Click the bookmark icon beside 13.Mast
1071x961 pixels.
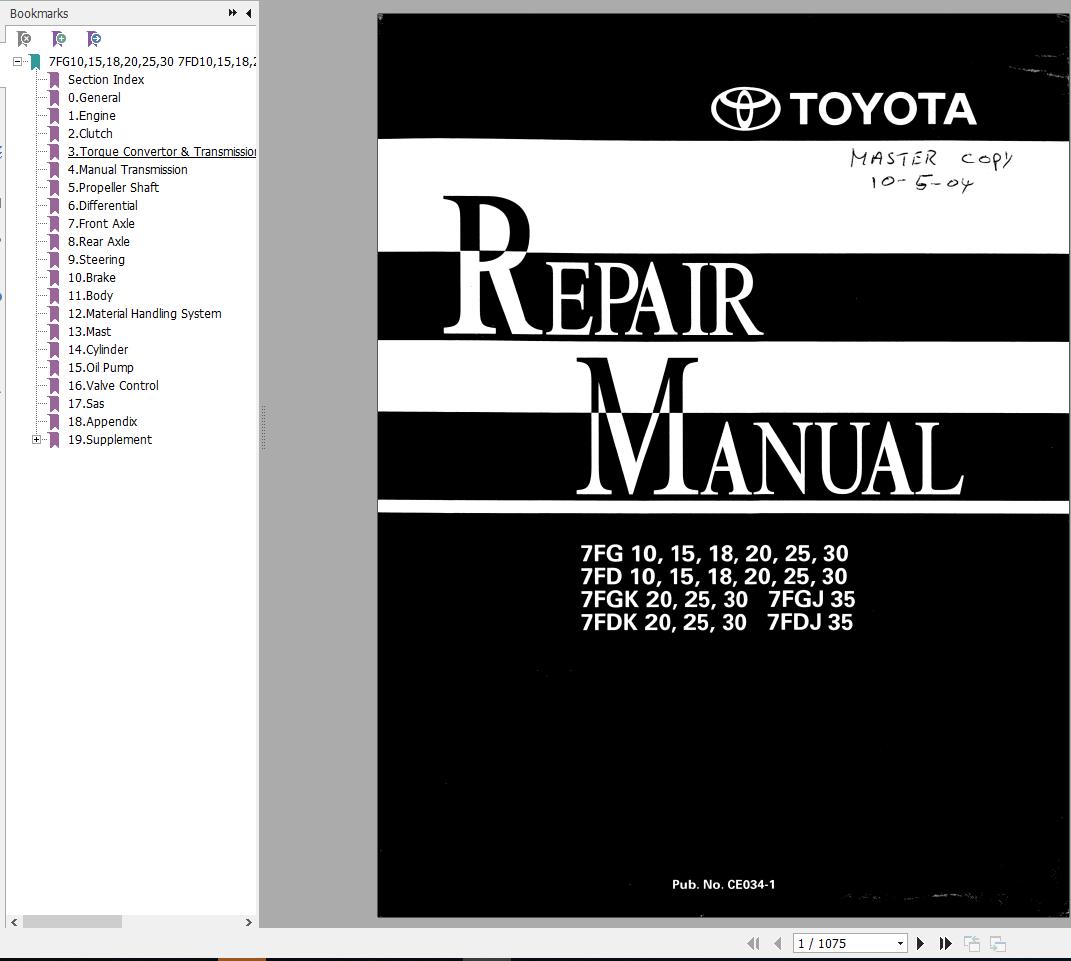coord(55,331)
